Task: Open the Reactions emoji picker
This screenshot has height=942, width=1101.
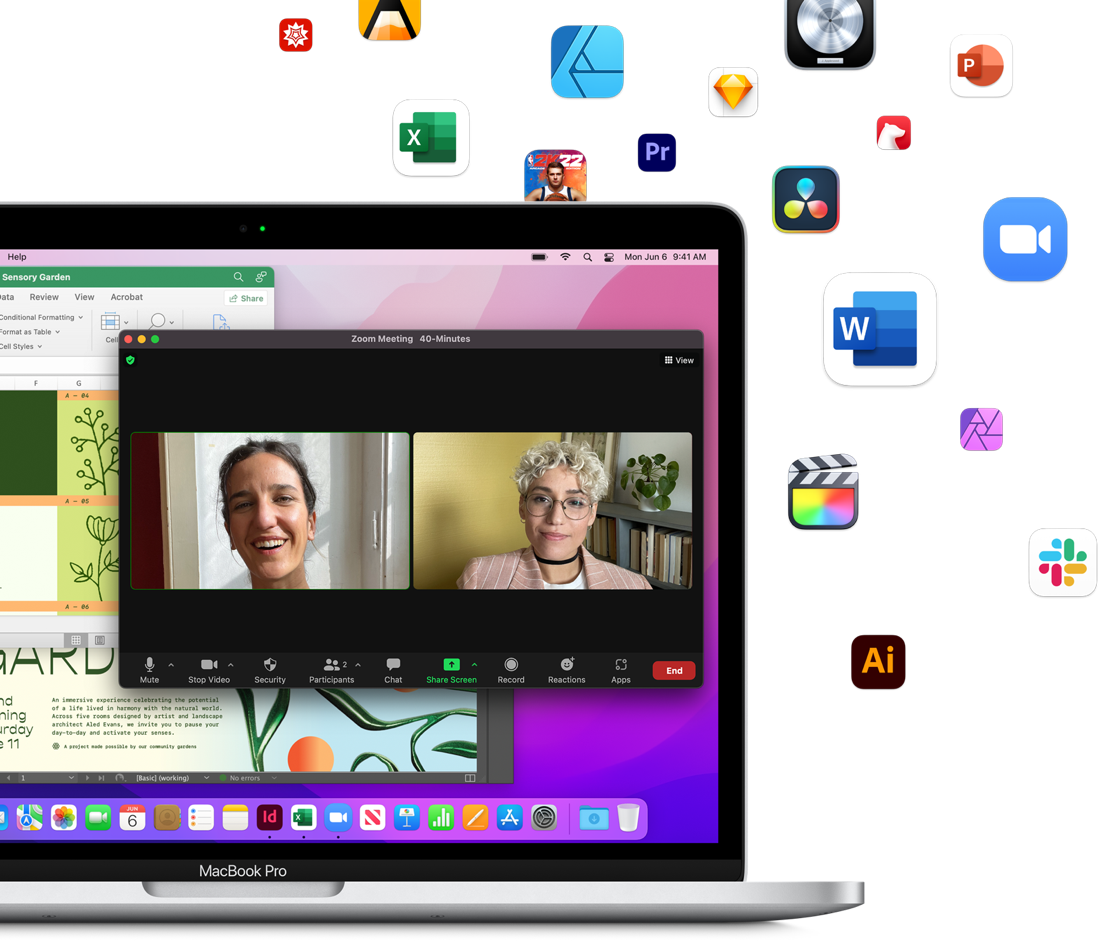Action: click(566, 666)
